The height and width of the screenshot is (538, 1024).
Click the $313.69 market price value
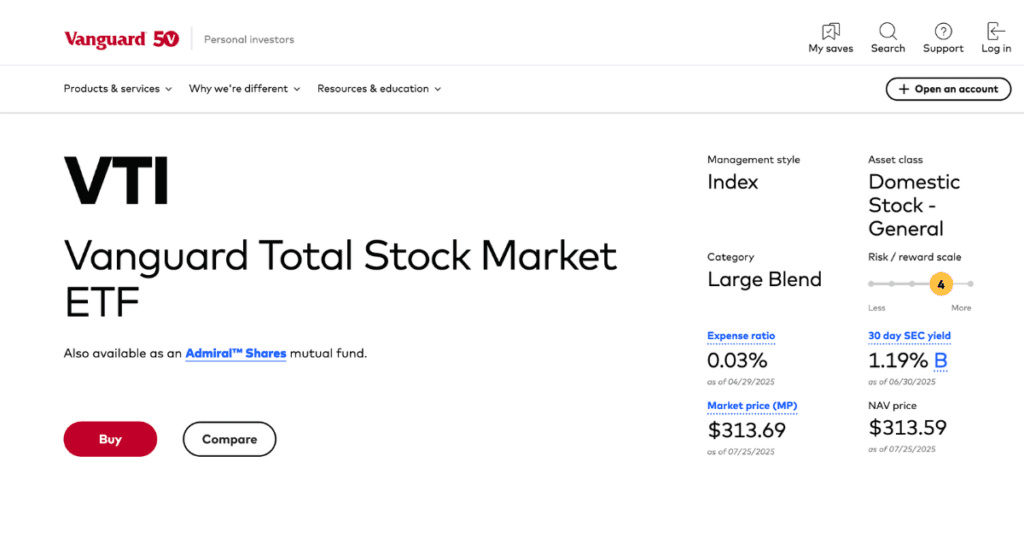(x=746, y=430)
